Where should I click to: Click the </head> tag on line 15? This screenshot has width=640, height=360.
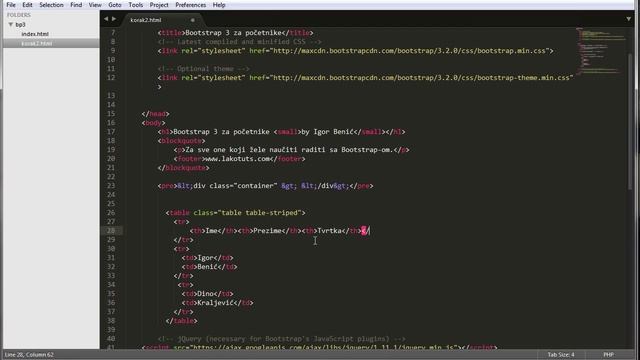coord(156,114)
